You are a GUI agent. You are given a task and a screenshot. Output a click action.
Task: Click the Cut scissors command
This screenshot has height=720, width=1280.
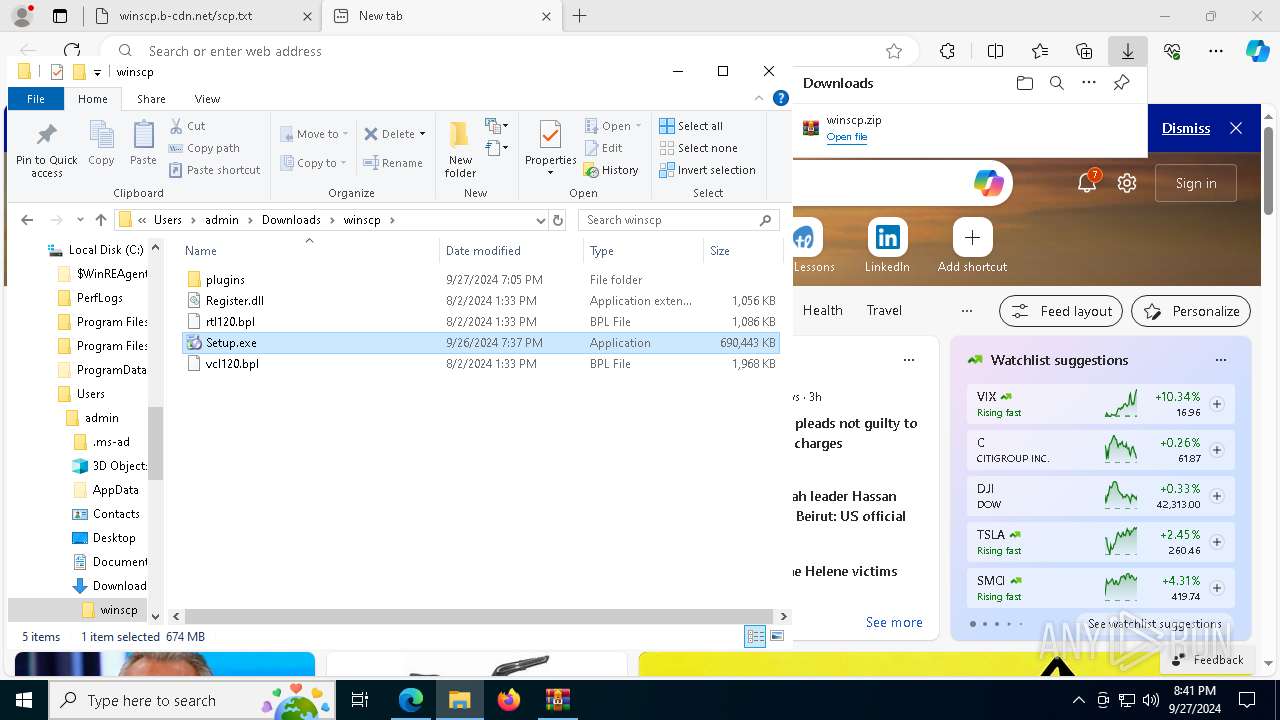pyautogui.click(x=187, y=126)
